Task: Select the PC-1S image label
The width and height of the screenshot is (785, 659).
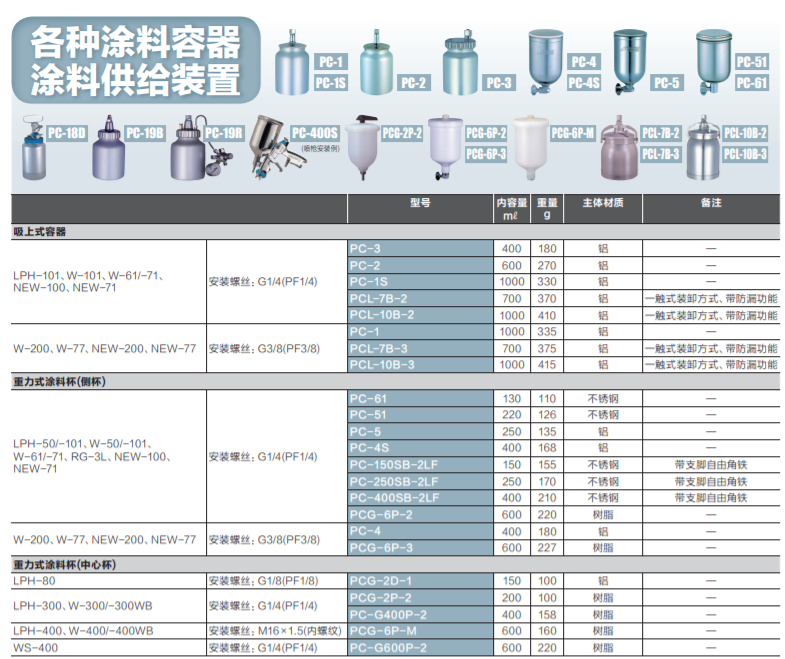Action: [331, 83]
